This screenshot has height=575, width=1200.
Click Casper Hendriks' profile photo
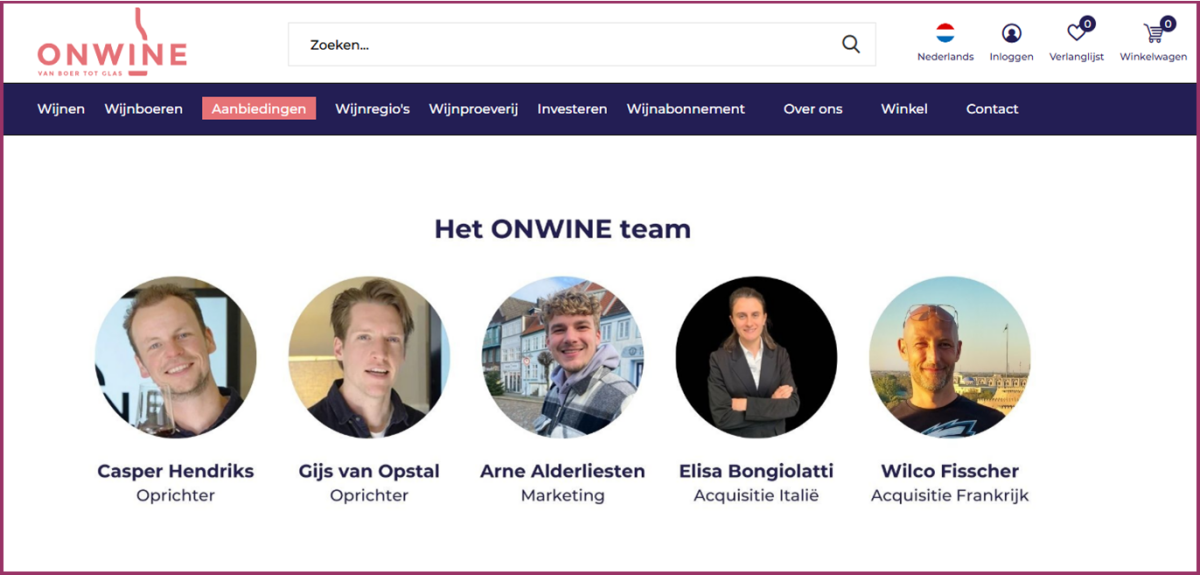point(175,357)
